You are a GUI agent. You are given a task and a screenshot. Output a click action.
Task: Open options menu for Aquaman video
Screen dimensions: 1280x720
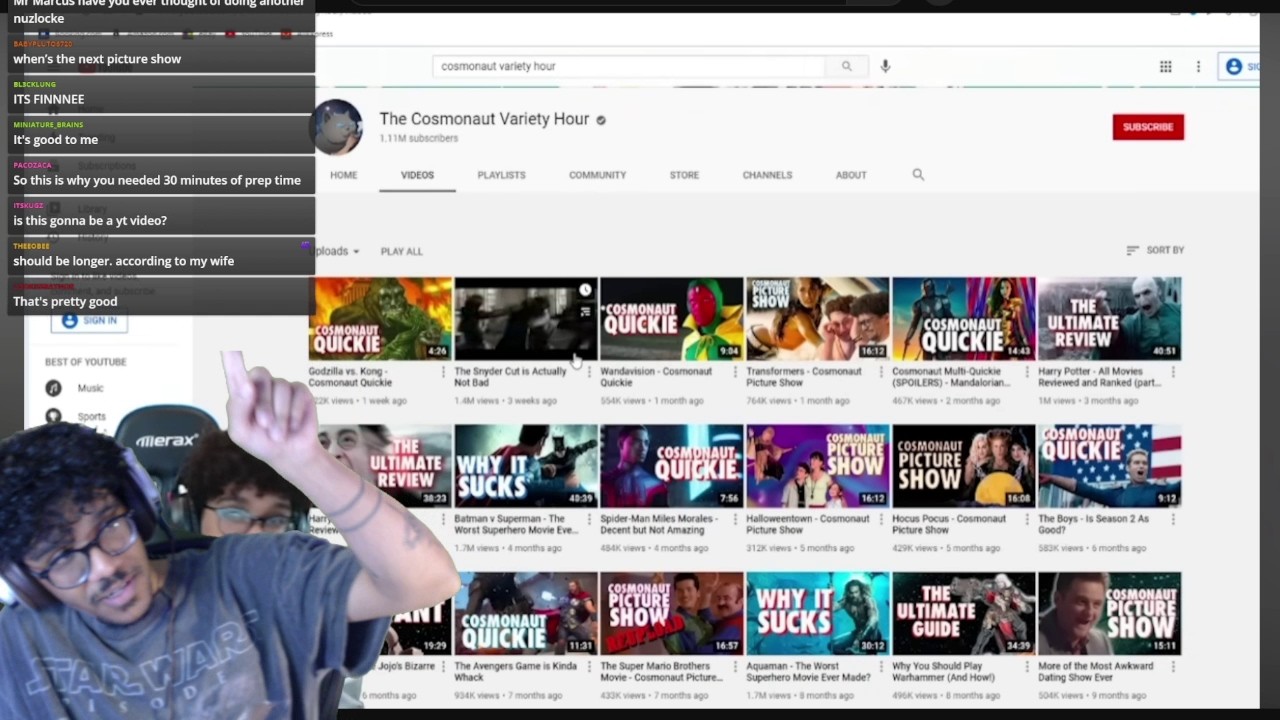click(x=881, y=667)
